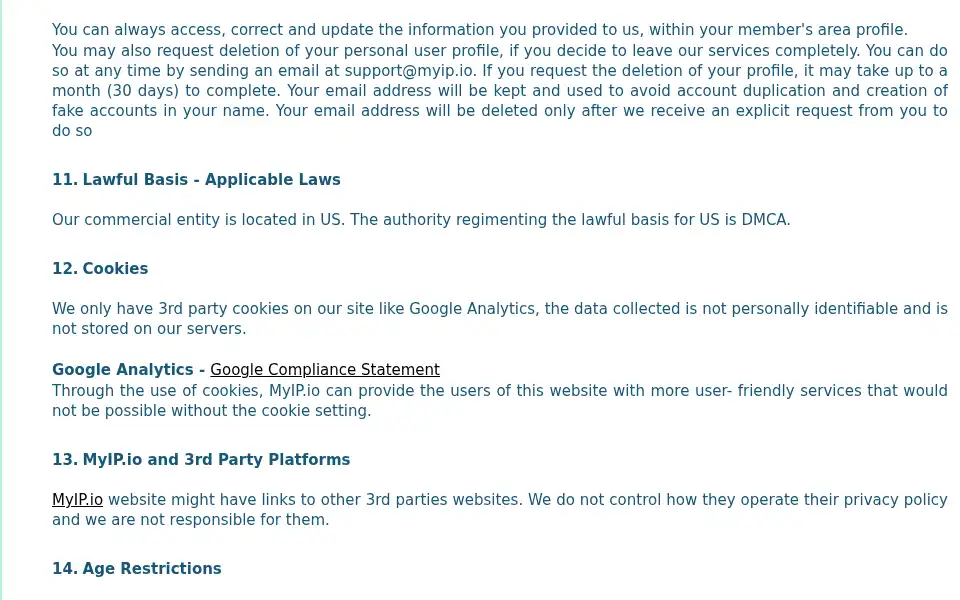Open the Google Compliance Statement link
Viewport: 960px width, 600px height.
pos(324,370)
